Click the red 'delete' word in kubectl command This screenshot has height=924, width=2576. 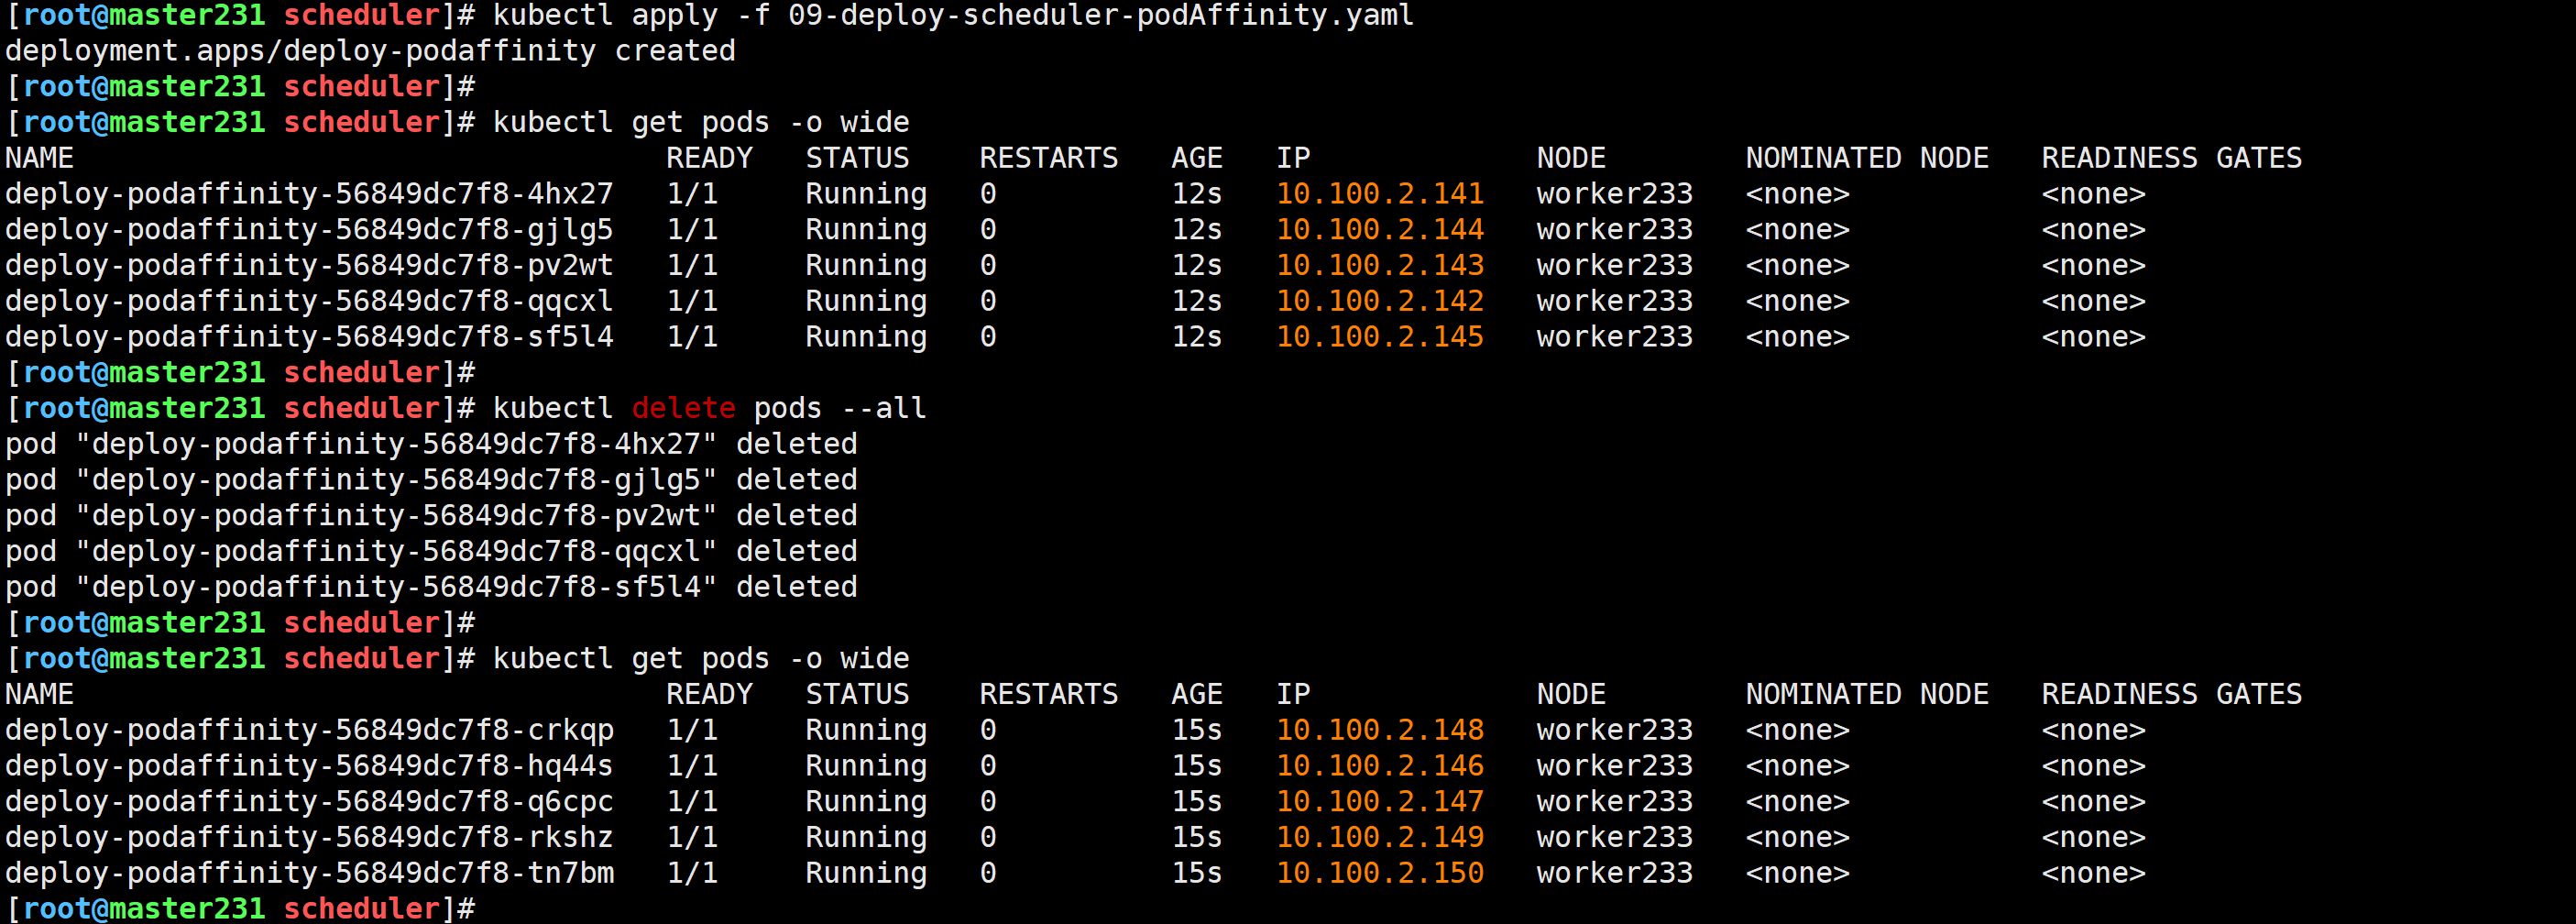tap(684, 408)
